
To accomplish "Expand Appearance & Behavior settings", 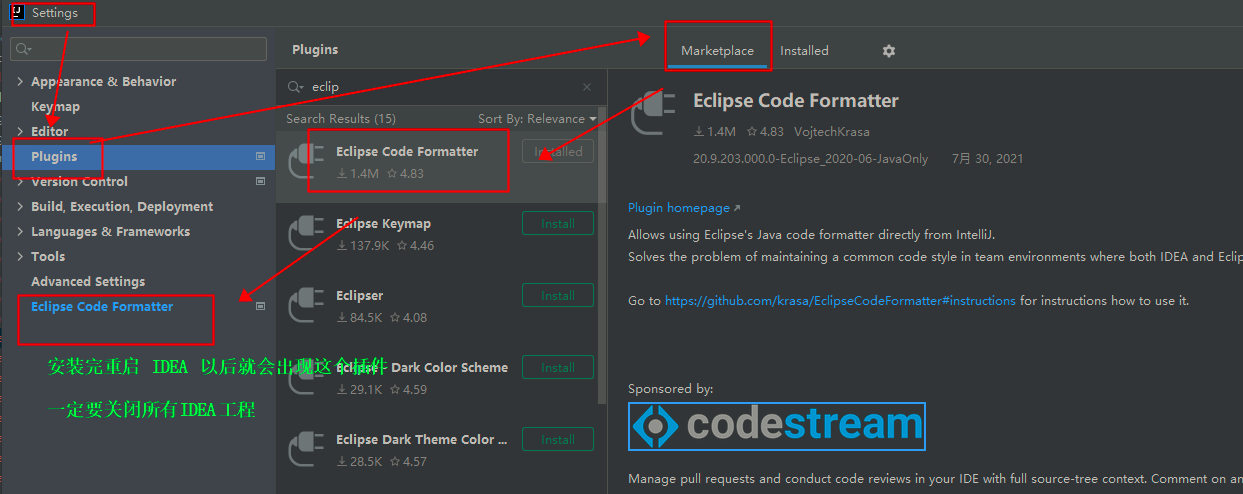I will (x=20, y=81).
